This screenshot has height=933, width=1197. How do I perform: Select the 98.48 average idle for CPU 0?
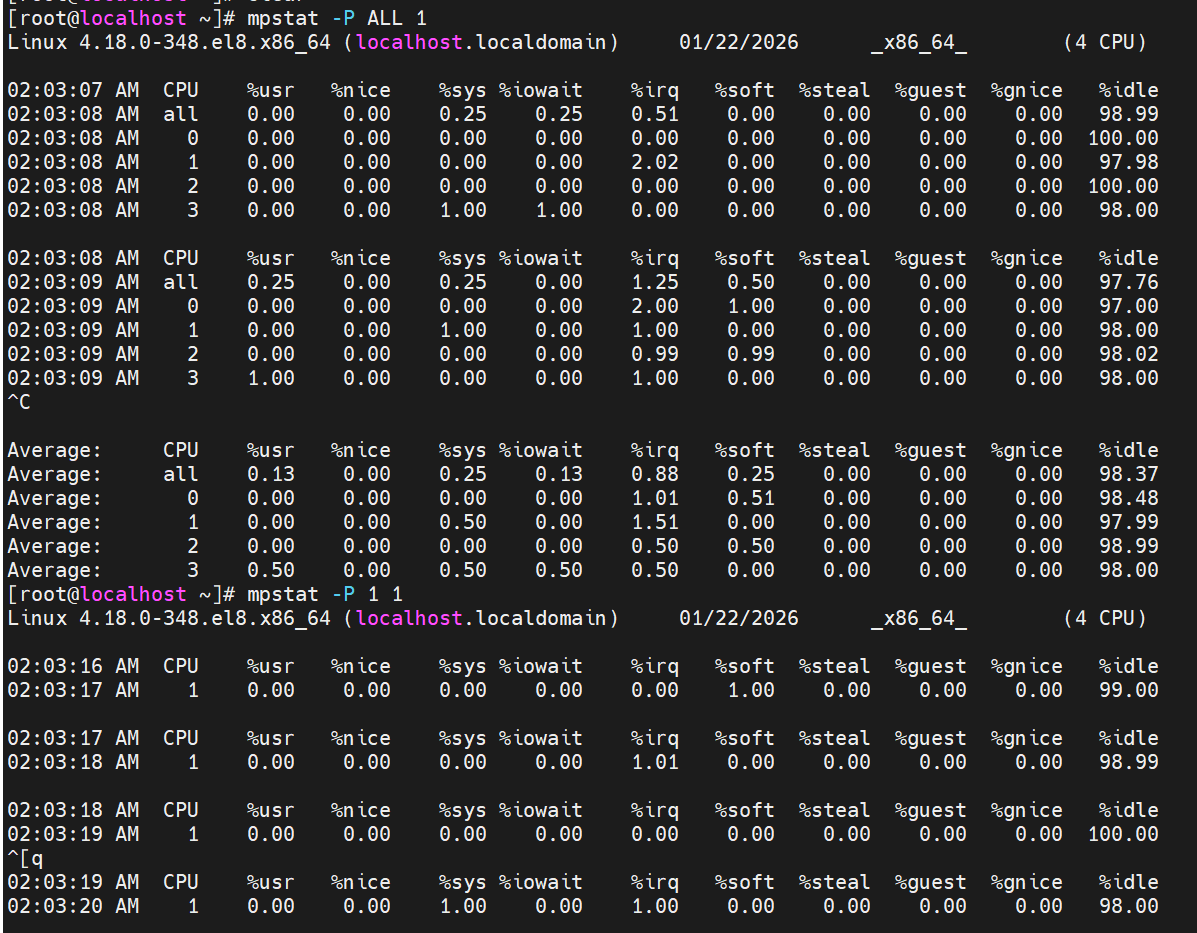coord(1128,498)
